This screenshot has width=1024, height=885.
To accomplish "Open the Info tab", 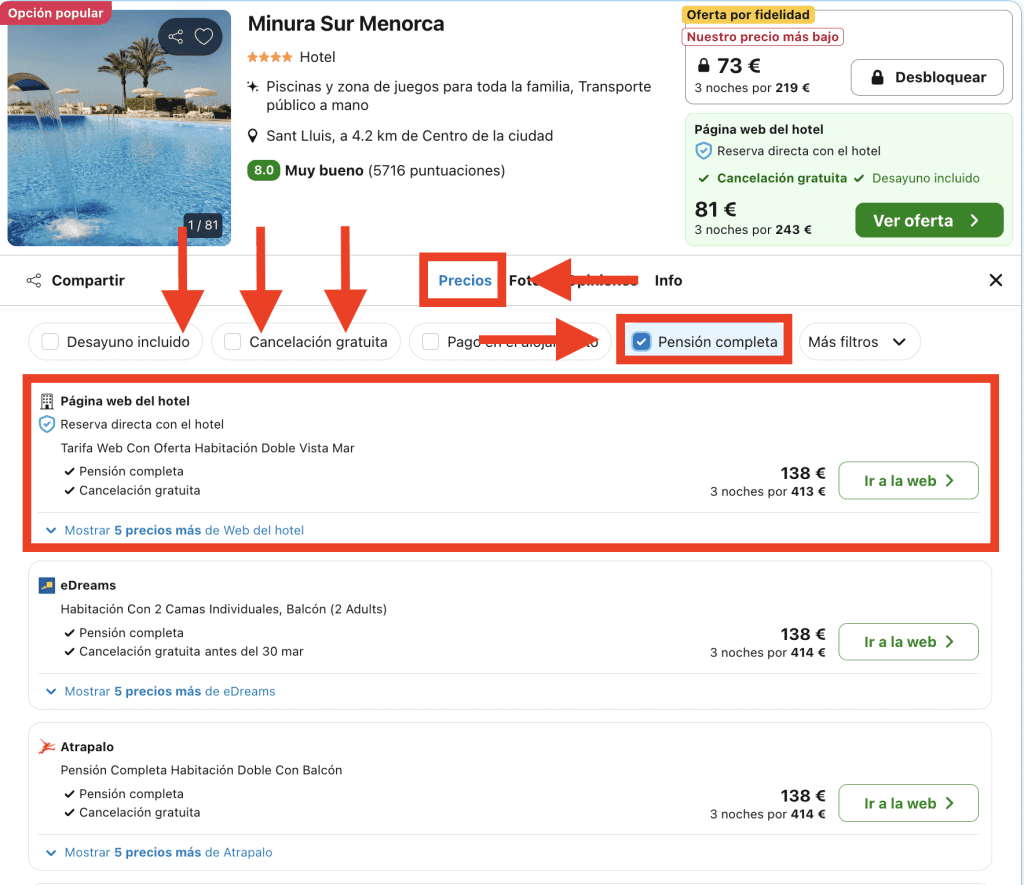I will pos(668,281).
